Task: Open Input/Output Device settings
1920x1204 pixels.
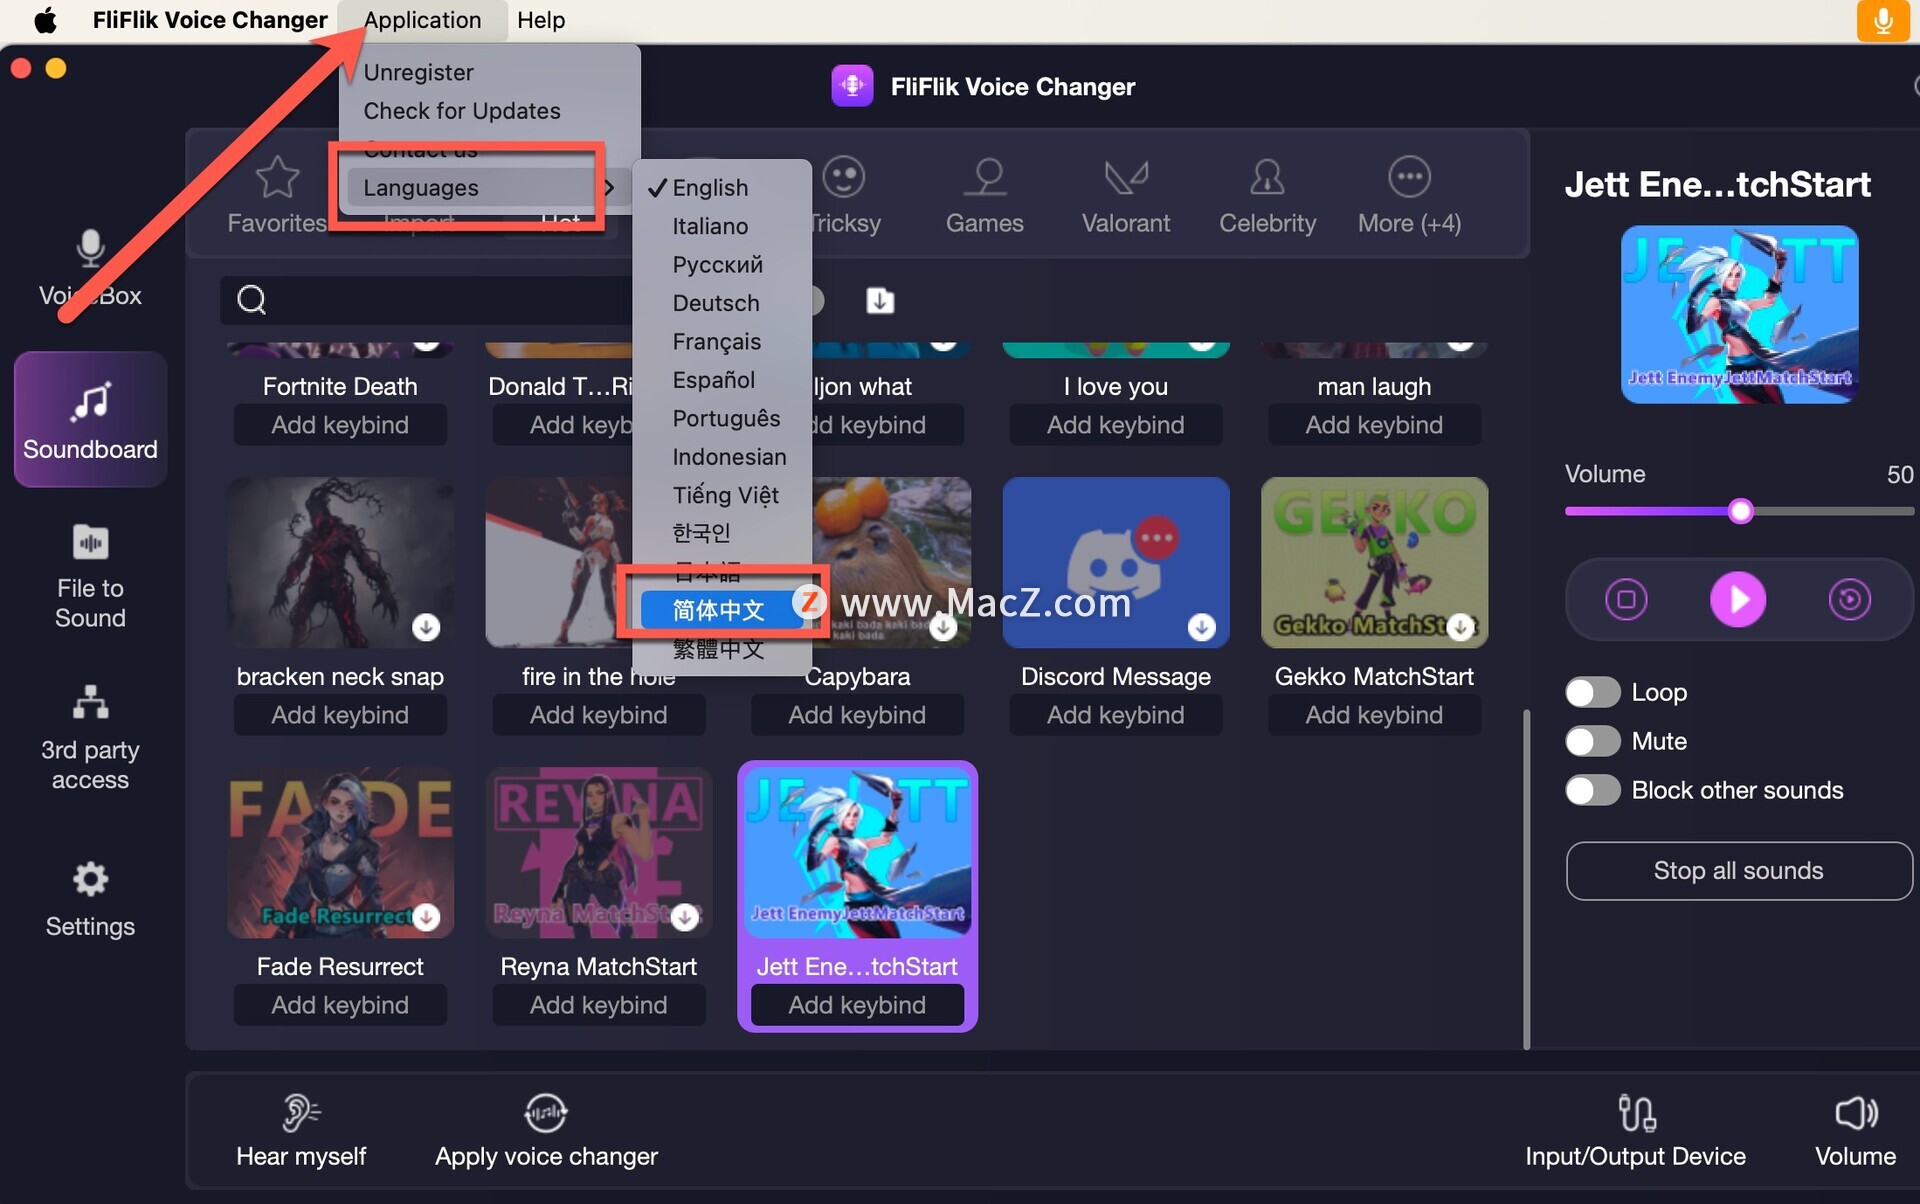Action: pyautogui.click(x=1636, y=1132)
